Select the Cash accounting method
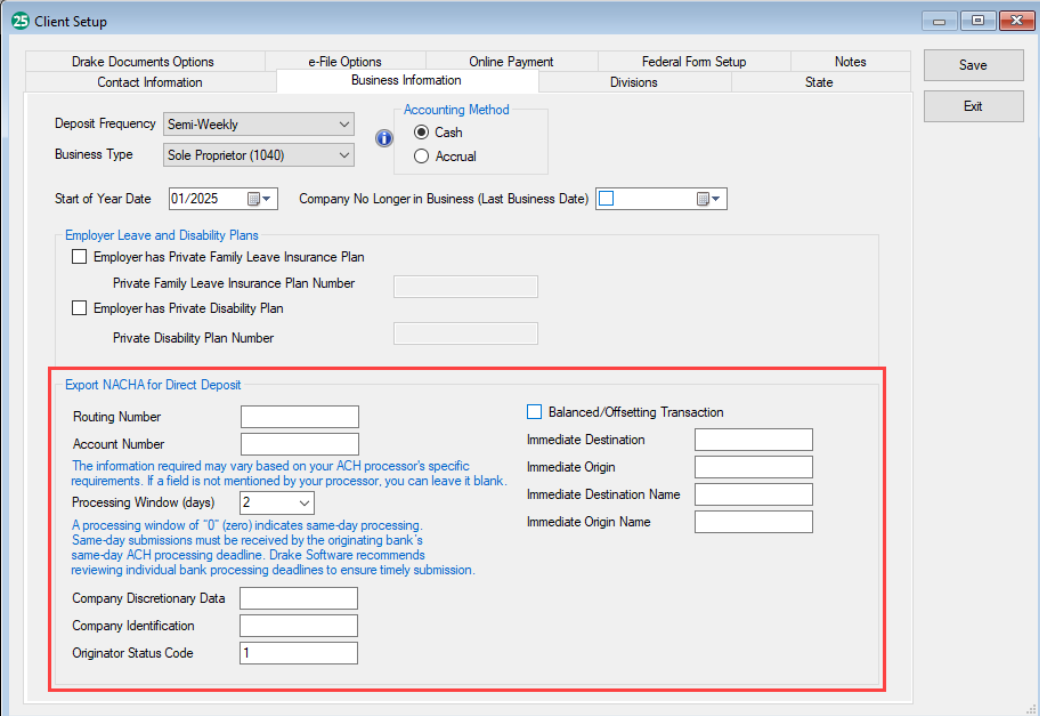This screenshot has height=716, width=1040. [x=422, y=132]
